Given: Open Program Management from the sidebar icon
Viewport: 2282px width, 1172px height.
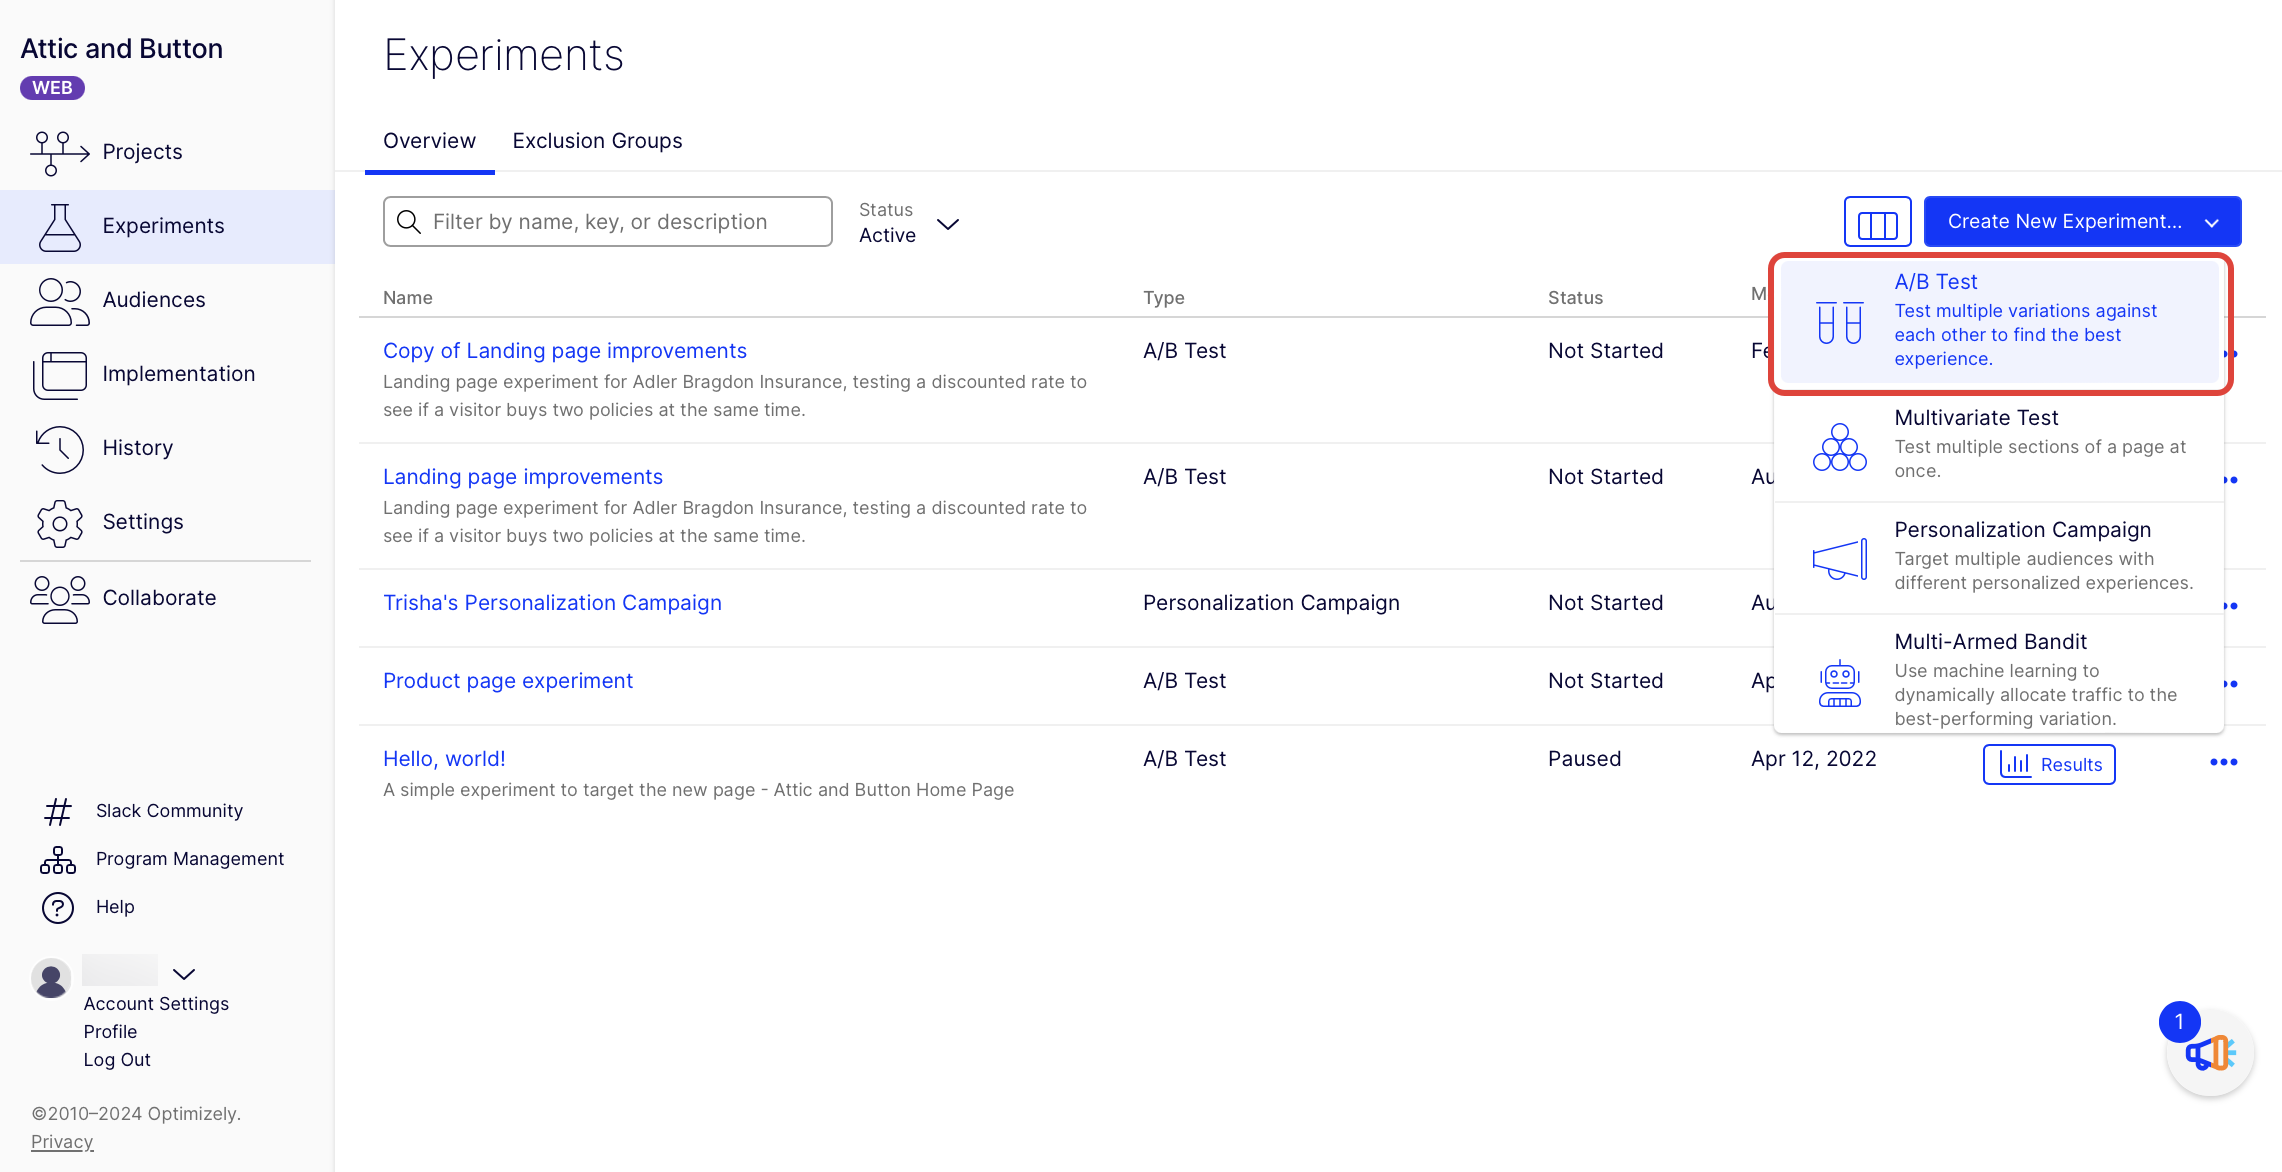Looking at the screenshot, I should coord(57,858).
